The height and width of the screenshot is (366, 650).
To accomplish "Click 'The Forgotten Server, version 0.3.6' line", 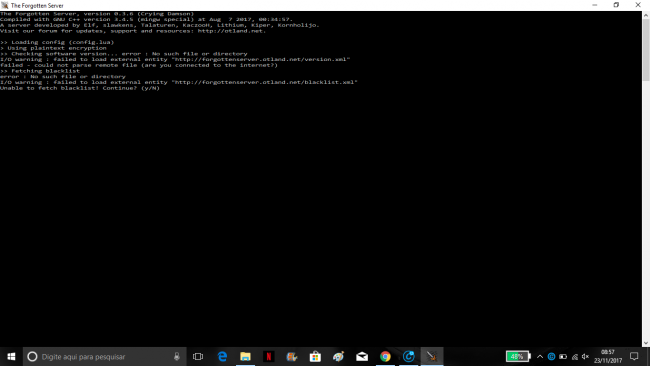I will [x=97, y=14].
